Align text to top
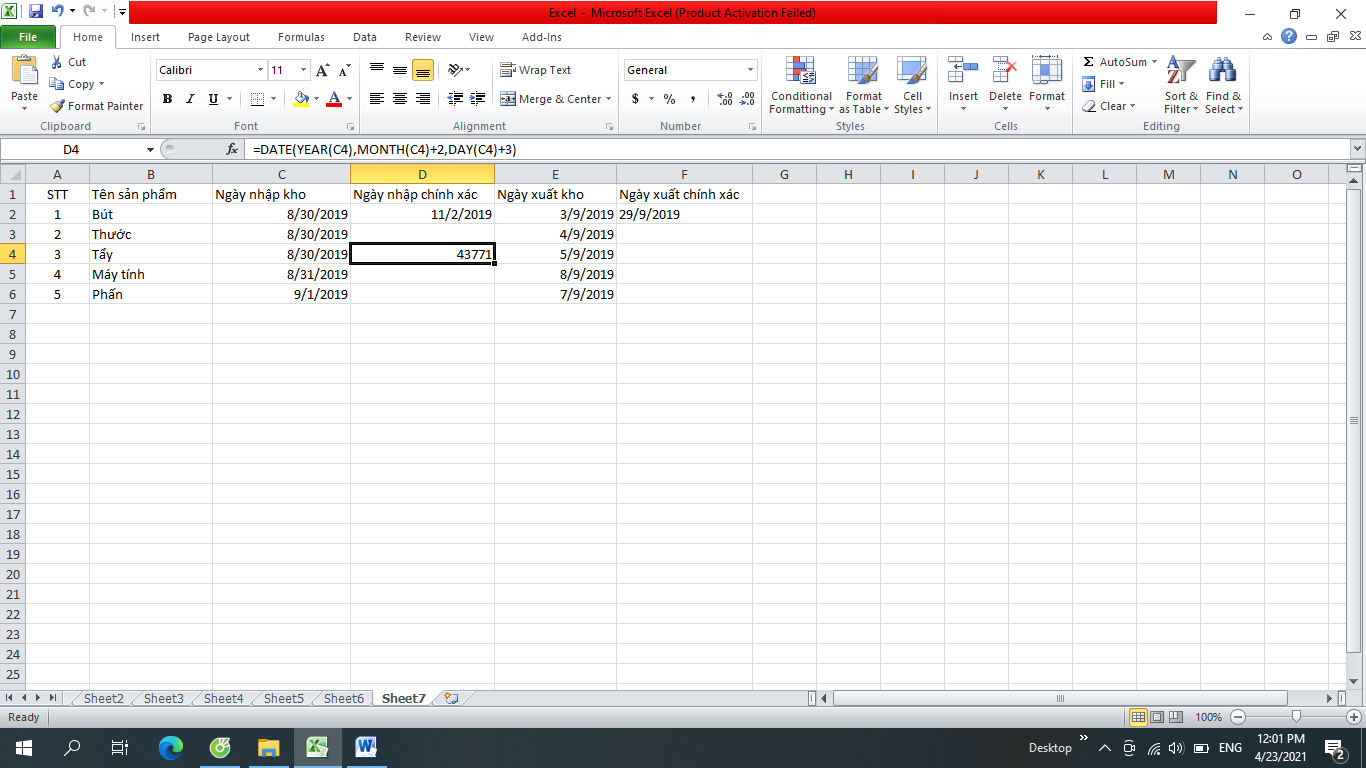The width and height of the screenshot is (1366, 768). pyautogui.click(x=377, y=70)
